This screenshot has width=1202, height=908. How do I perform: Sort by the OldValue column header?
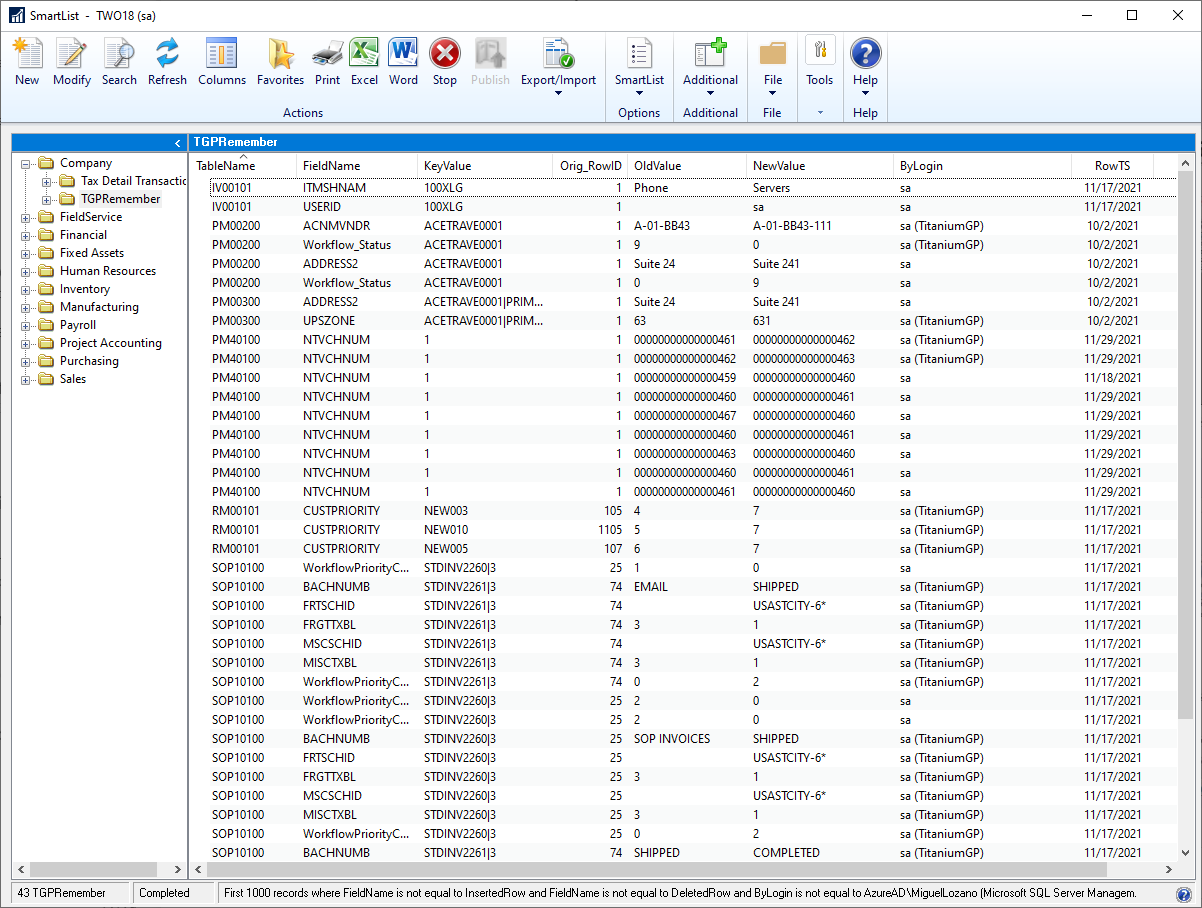click(x=687, y=165)
